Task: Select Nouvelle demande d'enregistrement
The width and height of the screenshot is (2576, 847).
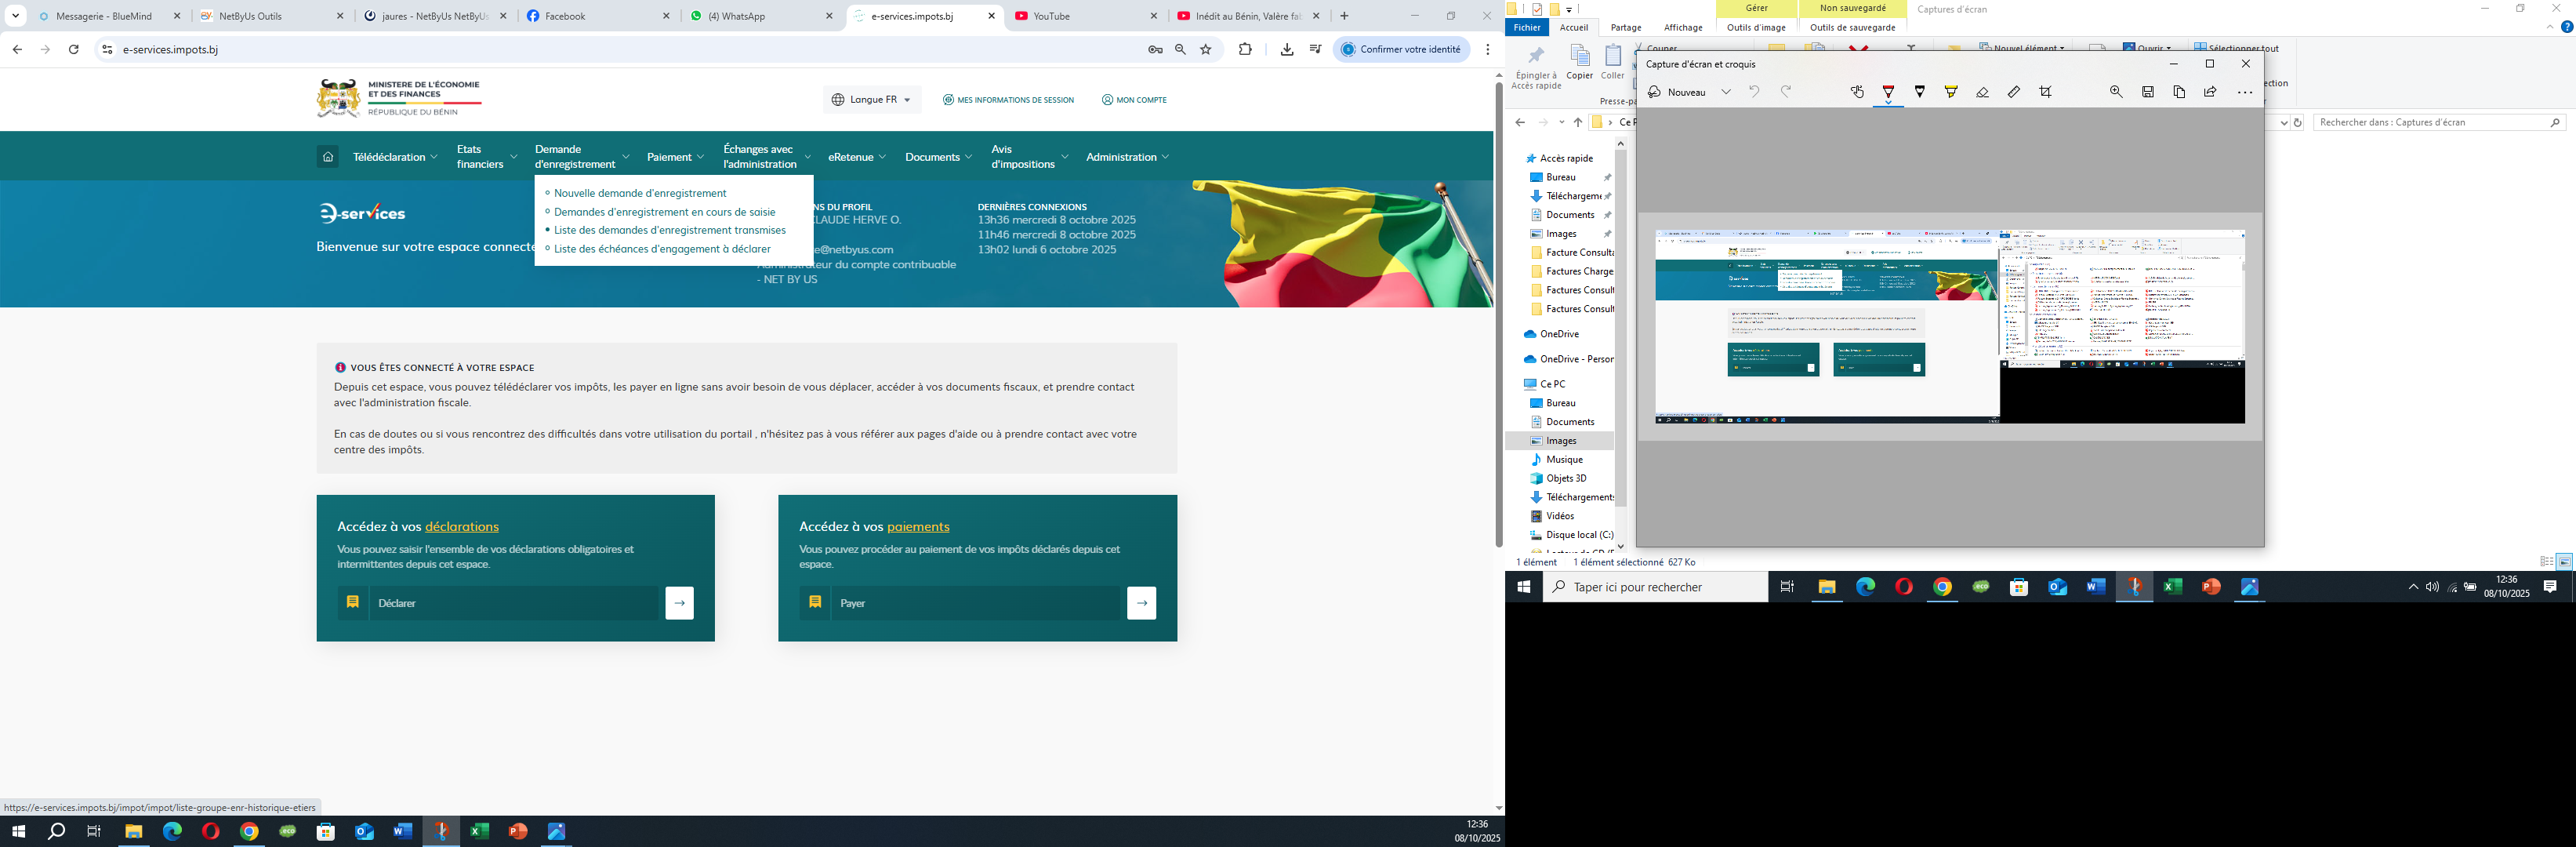Action: pos(640,193)
